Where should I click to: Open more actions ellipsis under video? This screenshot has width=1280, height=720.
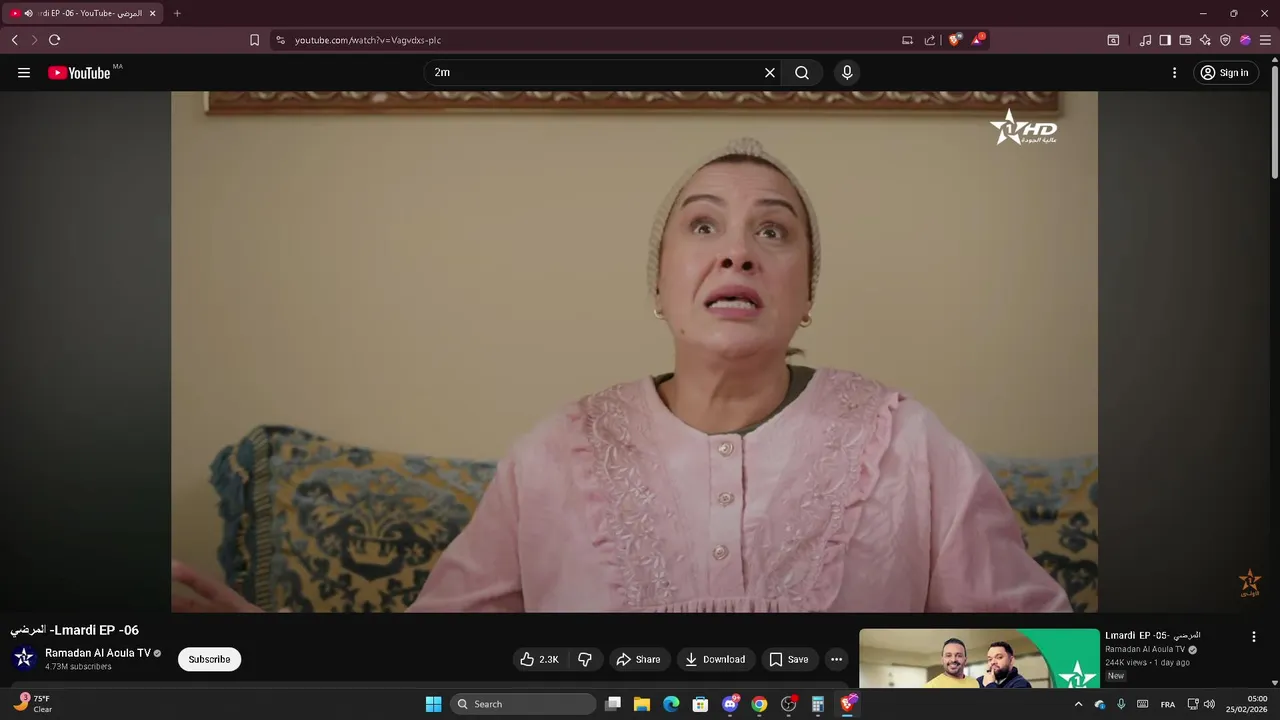coord(836,659)
